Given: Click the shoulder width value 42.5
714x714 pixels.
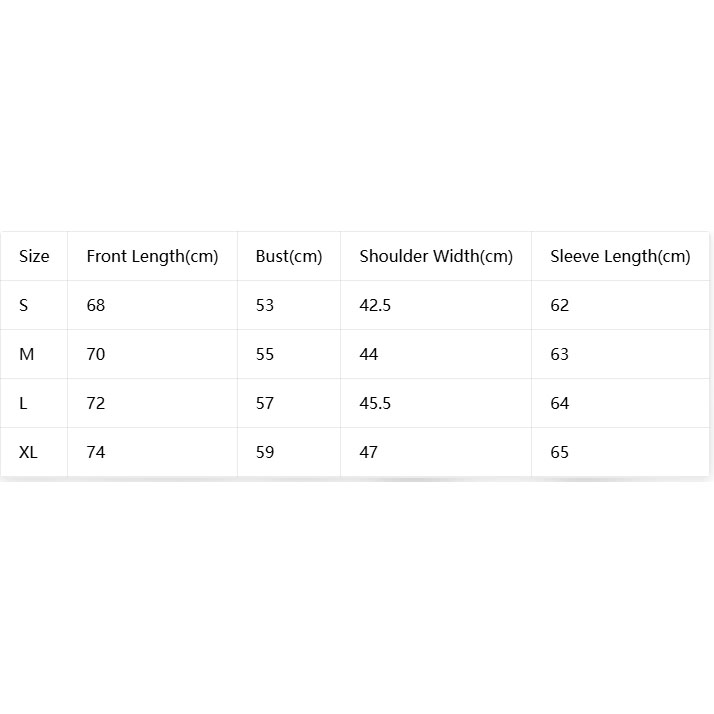Looking at the screenshot, I should pos(375,305).
